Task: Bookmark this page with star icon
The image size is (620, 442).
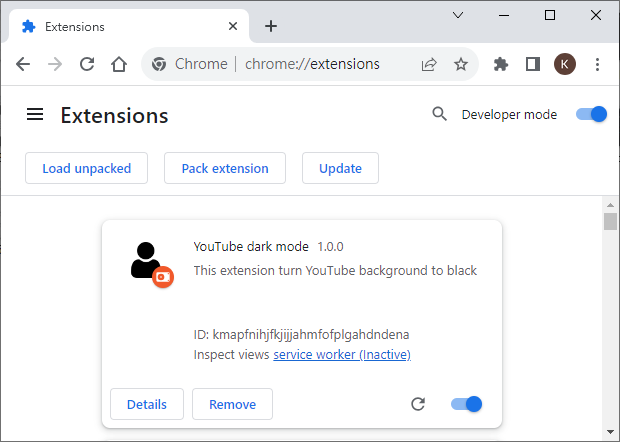Action: click(461, 64)
